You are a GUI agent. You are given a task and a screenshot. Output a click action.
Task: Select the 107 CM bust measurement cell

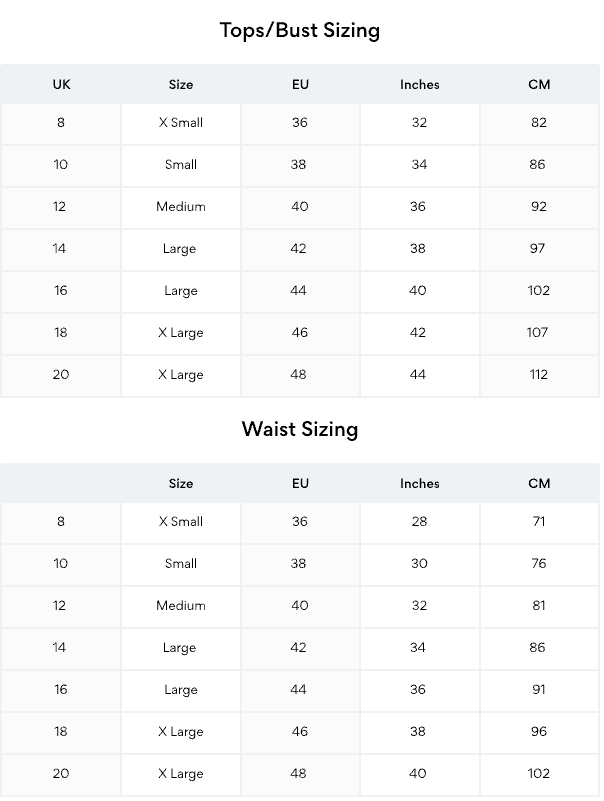point(538,333)
